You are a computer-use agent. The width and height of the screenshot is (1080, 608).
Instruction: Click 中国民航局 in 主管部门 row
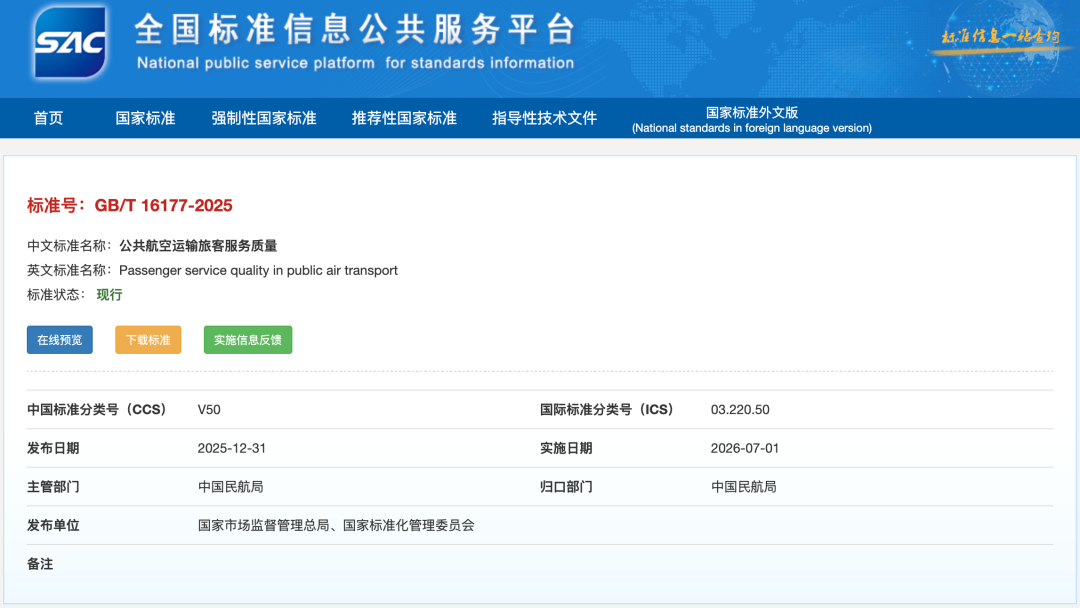(x=231, y=487)
